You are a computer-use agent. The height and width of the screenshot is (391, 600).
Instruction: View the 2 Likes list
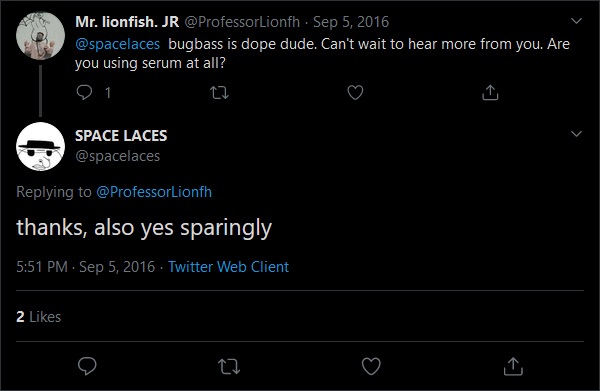pyautogui.click(x=39, y=317)
